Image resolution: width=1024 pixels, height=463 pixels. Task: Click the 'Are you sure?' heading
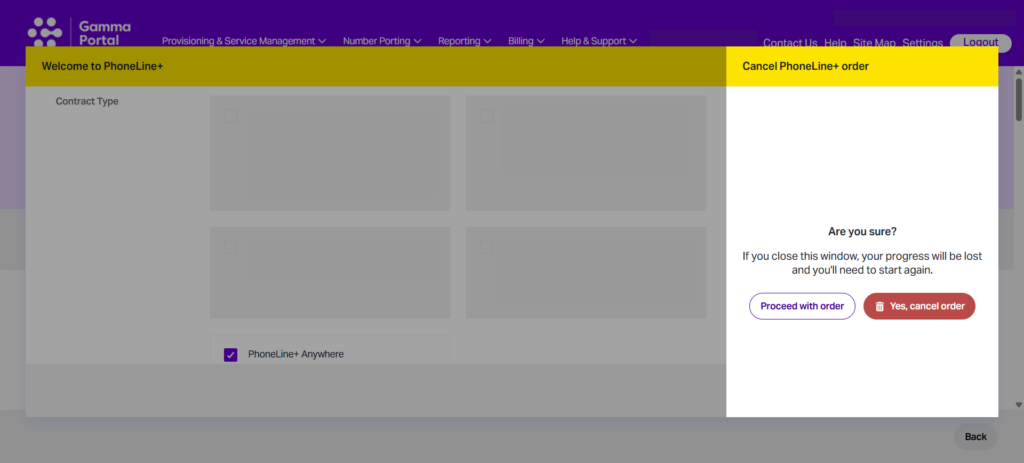tap(862, 231)
